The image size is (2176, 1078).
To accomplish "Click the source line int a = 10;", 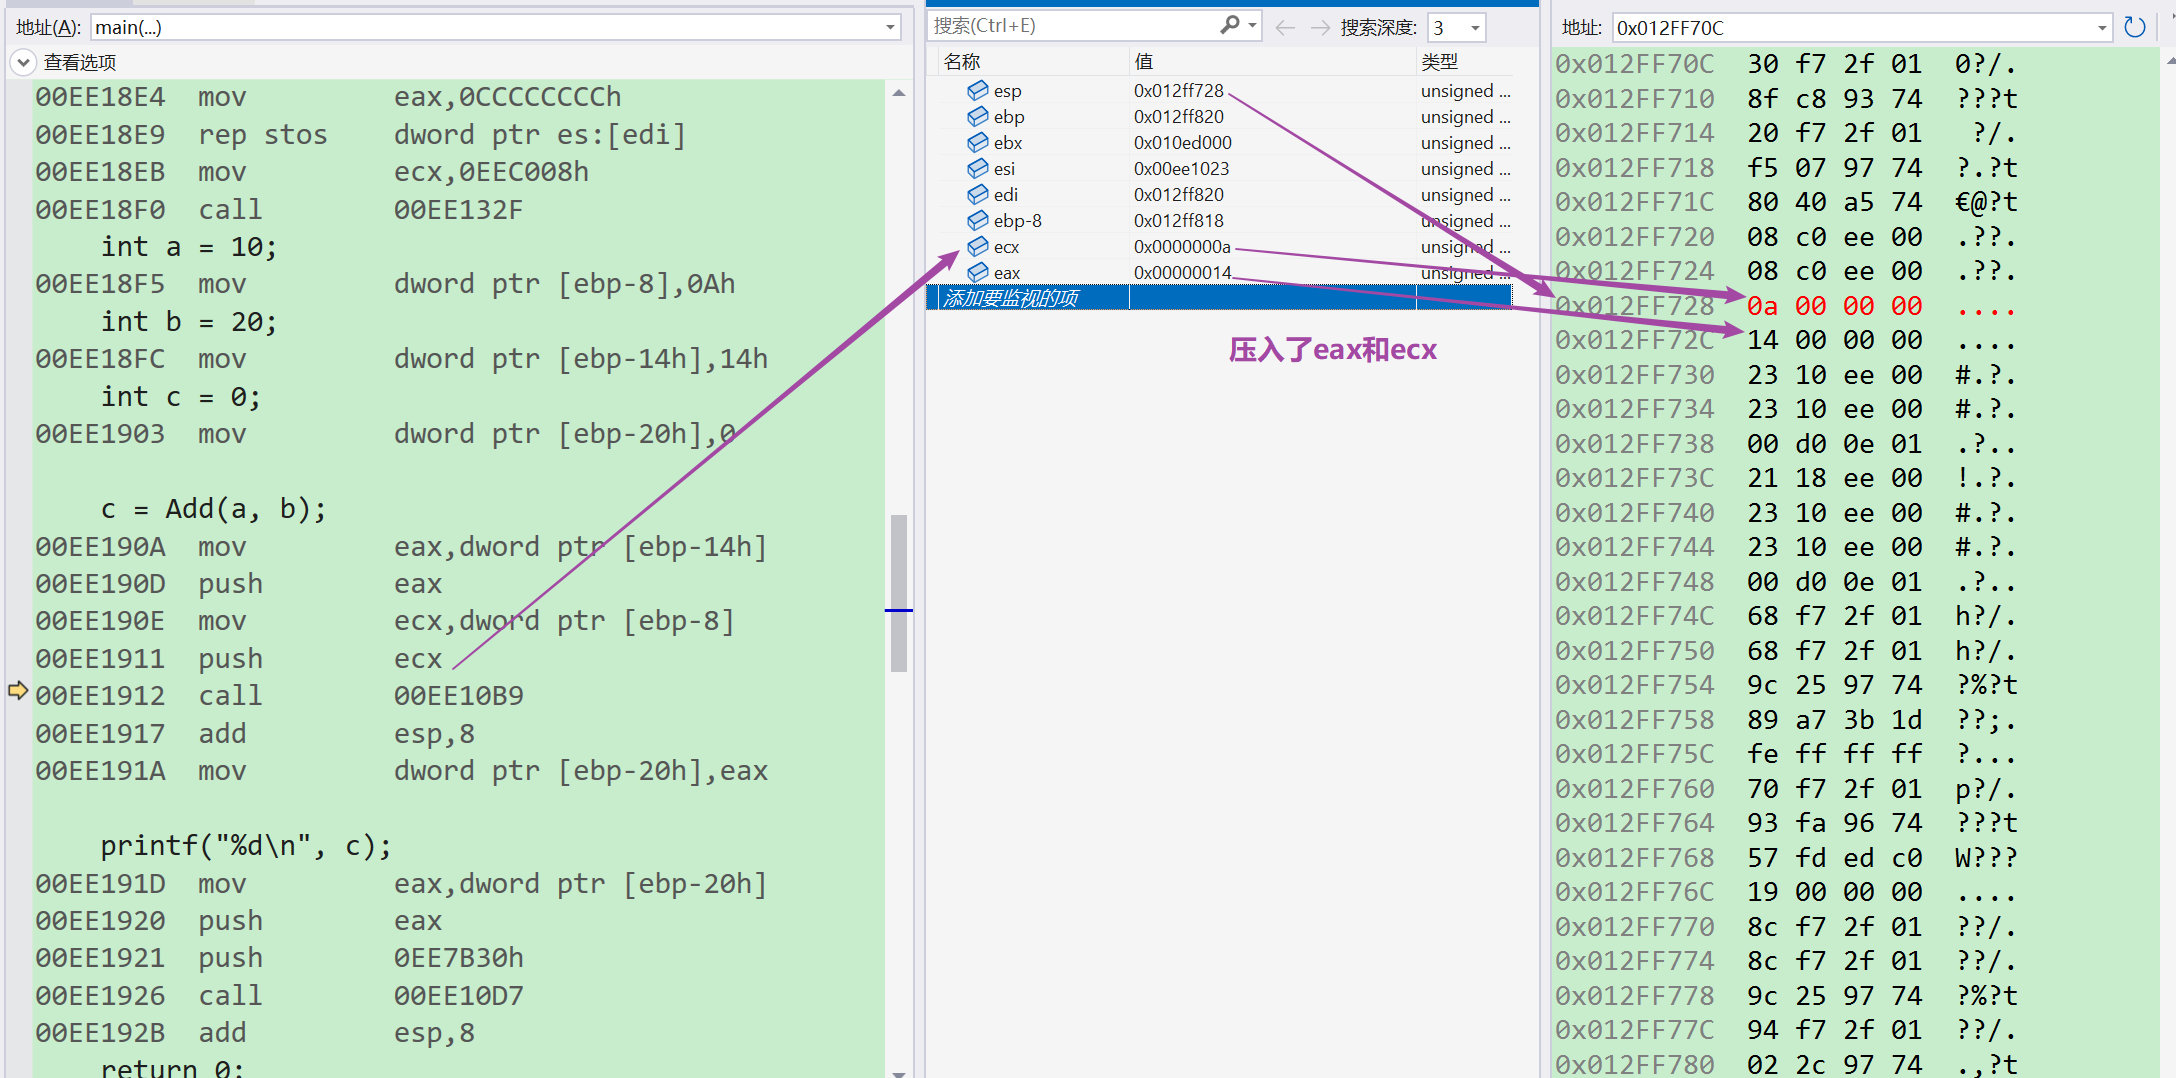I will click(189, 247).
